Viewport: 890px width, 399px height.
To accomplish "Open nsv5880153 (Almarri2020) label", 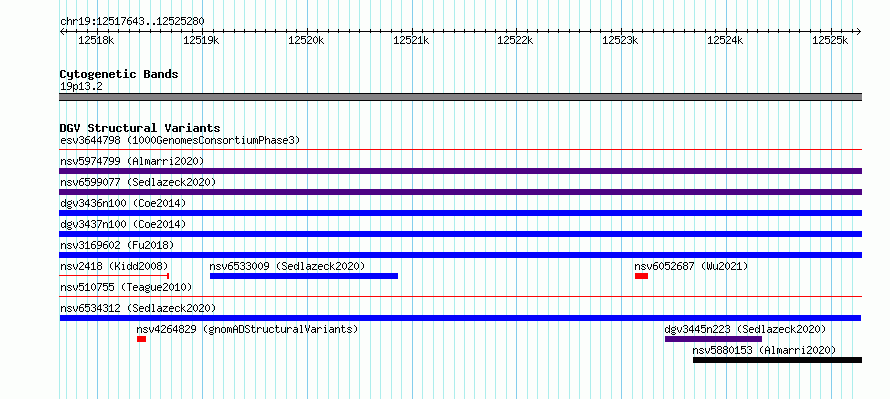I will click(765, 350).
